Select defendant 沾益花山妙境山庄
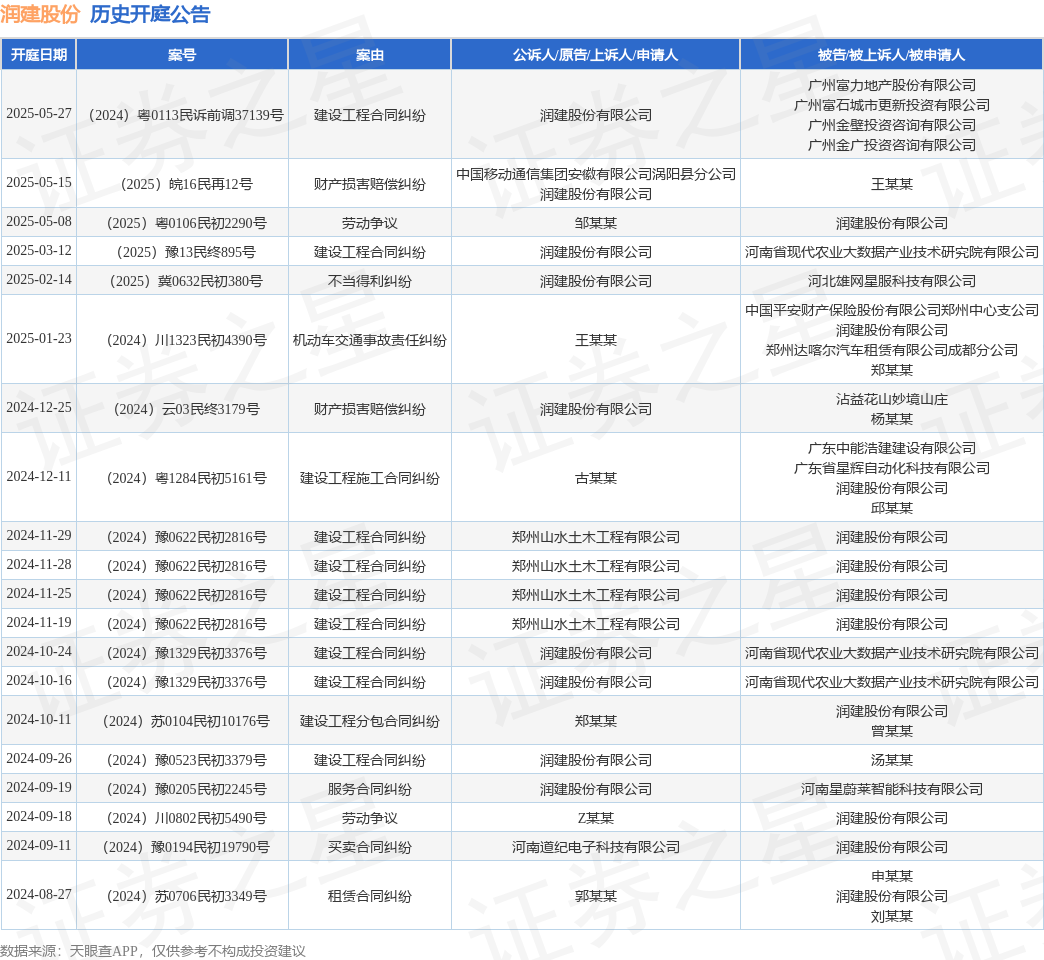Viewport: 1044px width, 960px height. click(892, 399)
